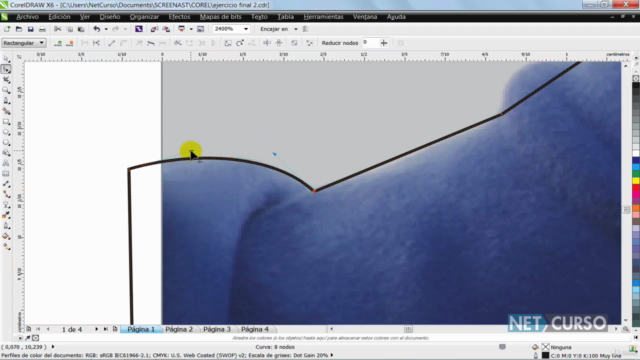The height and width of the screenshot is (360, 640).
Task: Pick the Smart Fill tool
Action: point(6,111)
